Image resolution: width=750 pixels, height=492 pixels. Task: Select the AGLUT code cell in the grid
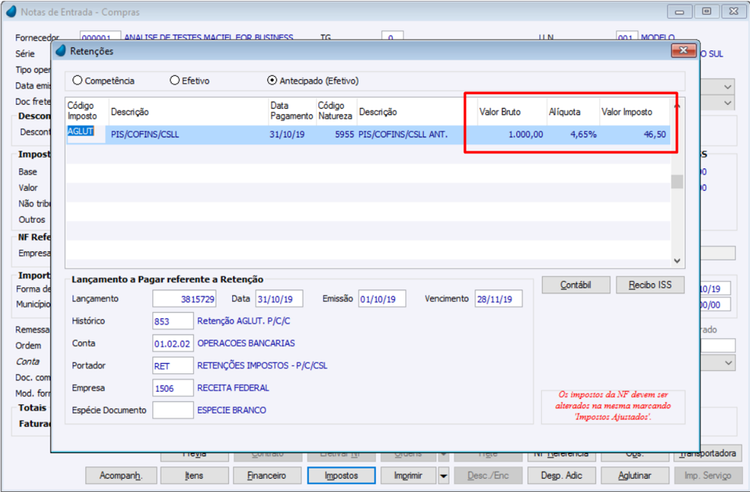pyautogui.click(x=86, y=134)
